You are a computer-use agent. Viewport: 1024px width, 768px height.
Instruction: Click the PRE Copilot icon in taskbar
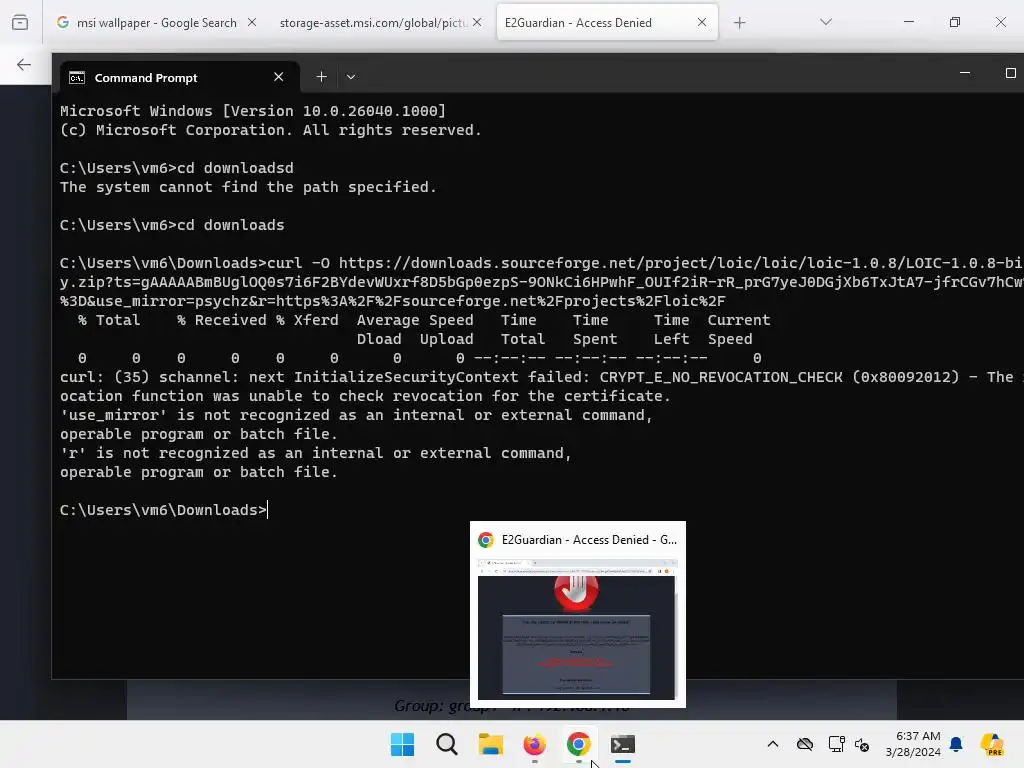[x=993, y=744]
